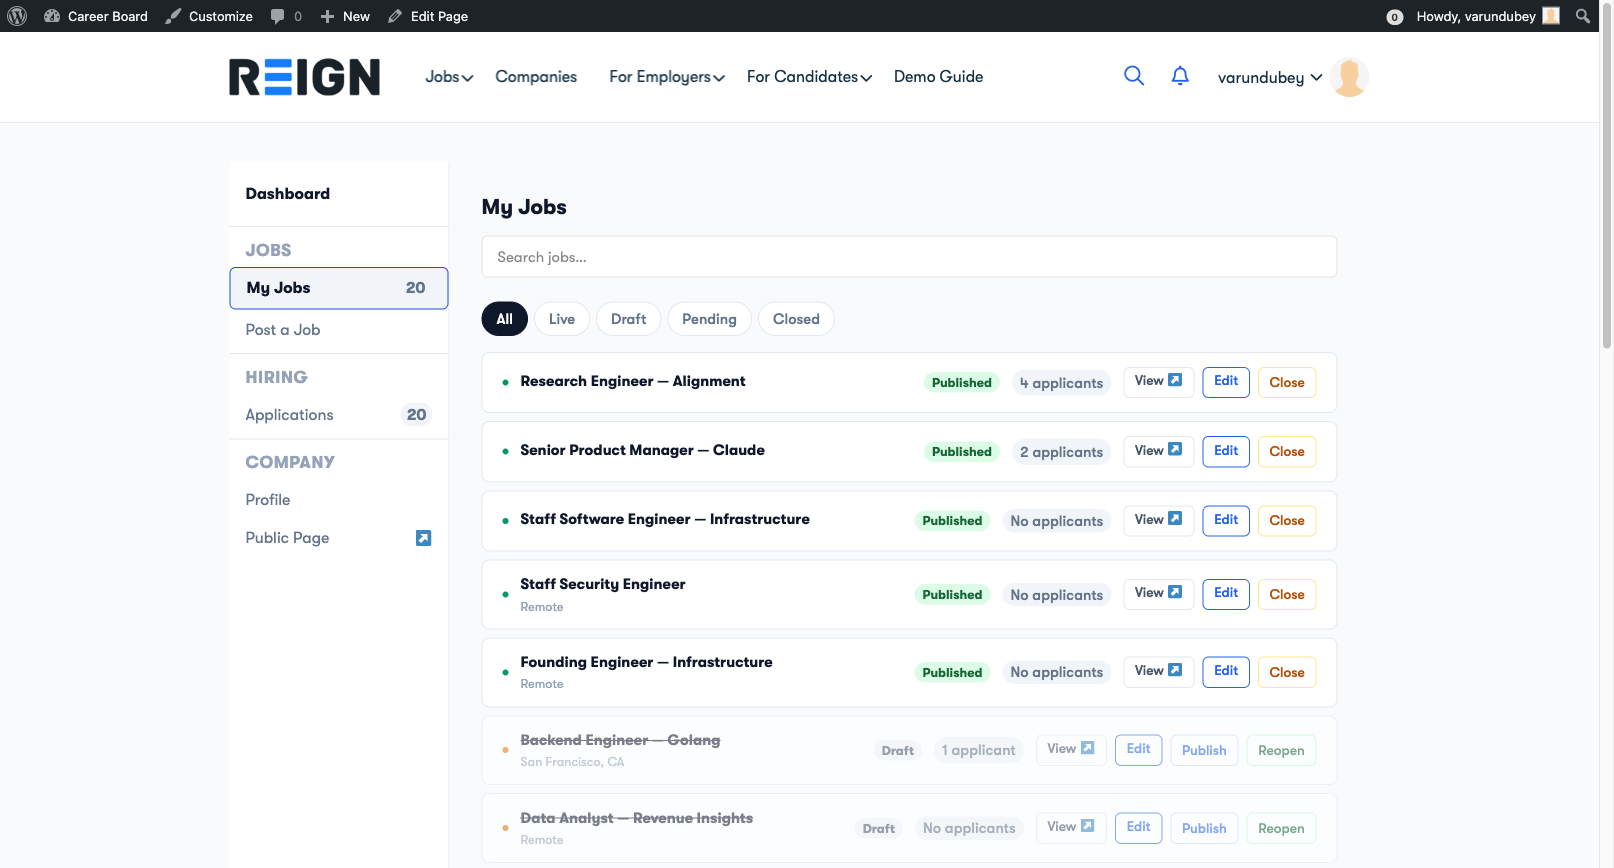Image resolution: width=1614 pixels, height=868 pixels.
Task: Click New in the admin bar
Action: click(x=345, y=16)
